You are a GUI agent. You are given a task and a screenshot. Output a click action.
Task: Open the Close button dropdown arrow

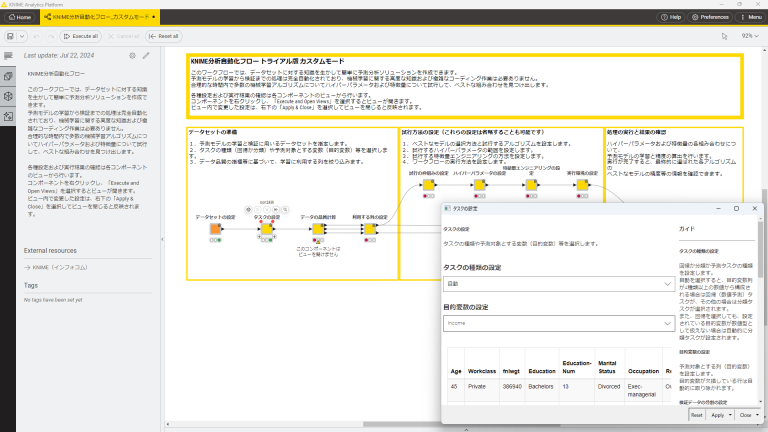pos(758,415)
